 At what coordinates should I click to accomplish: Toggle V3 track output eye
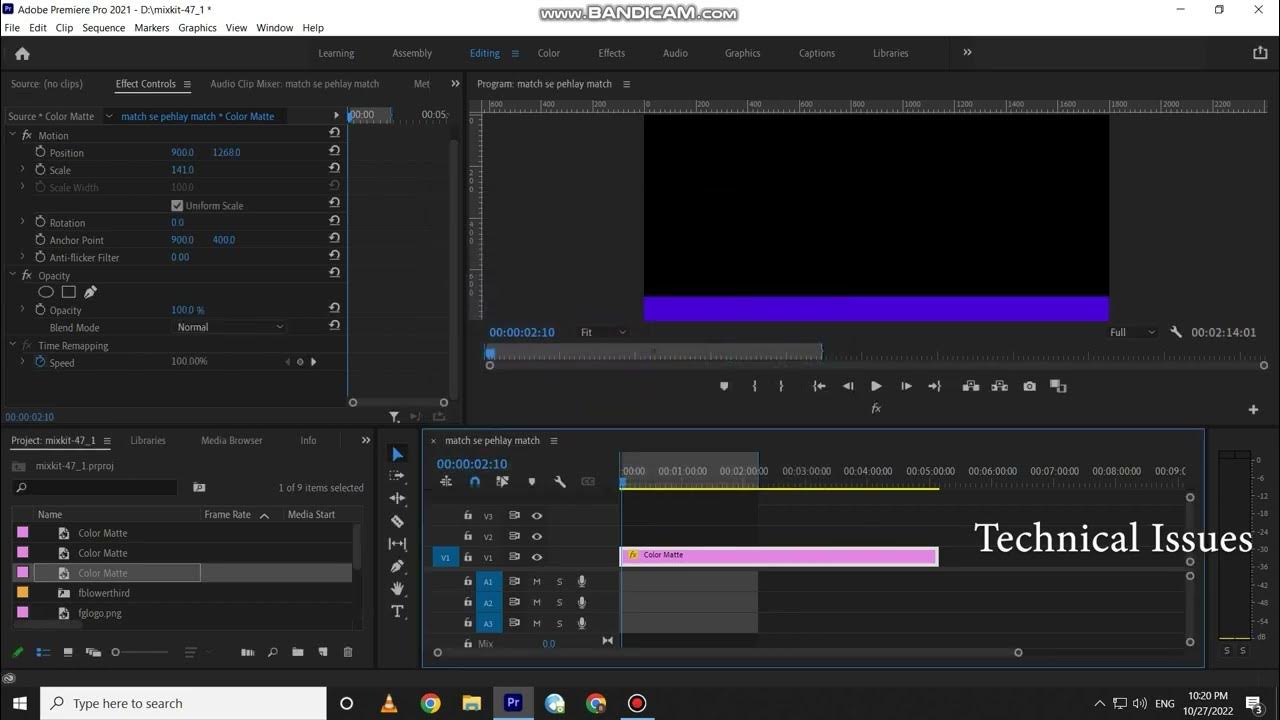(x=537, y=516)
